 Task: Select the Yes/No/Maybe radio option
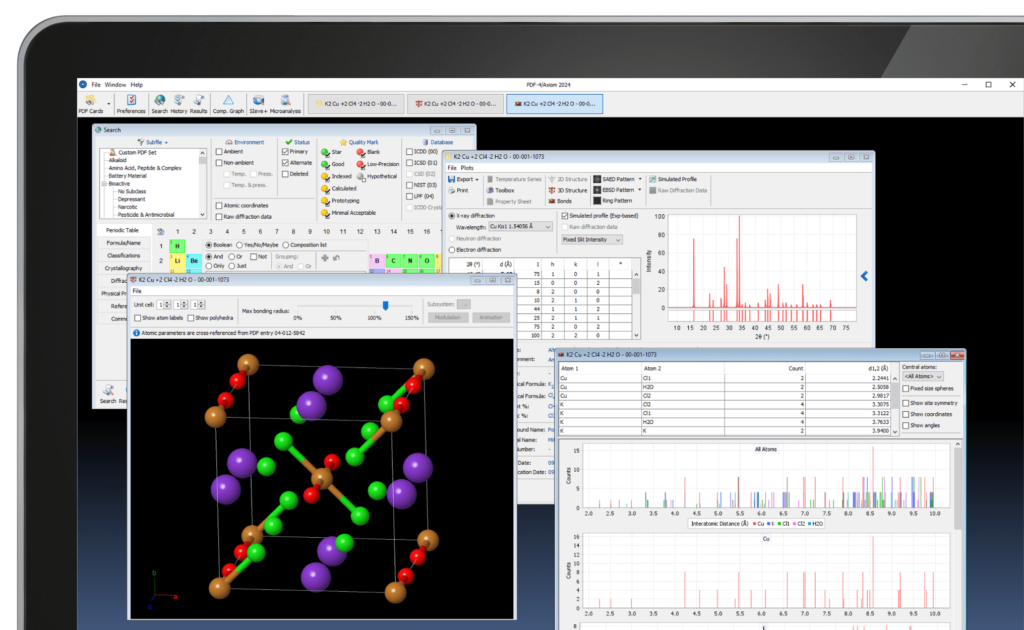pyautogui.click(x=240, y=245)
